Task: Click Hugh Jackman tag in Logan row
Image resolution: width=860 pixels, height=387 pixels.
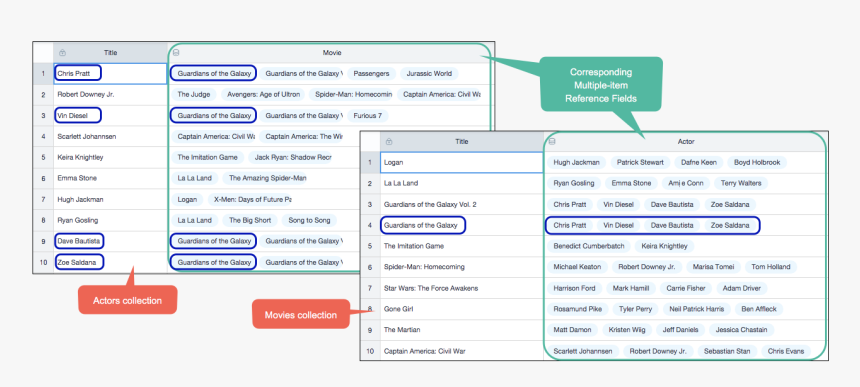Action: 576,162
